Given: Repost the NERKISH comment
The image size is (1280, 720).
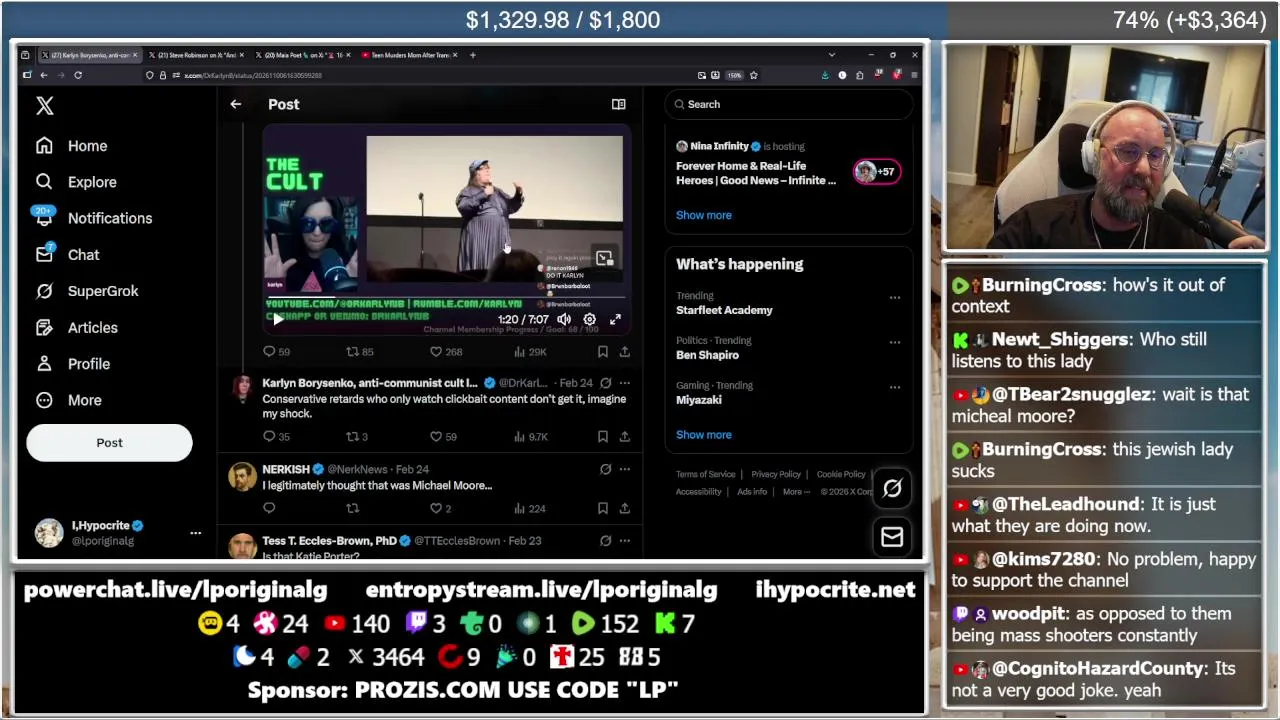Looking at the screenshot, I should (352, 509).
